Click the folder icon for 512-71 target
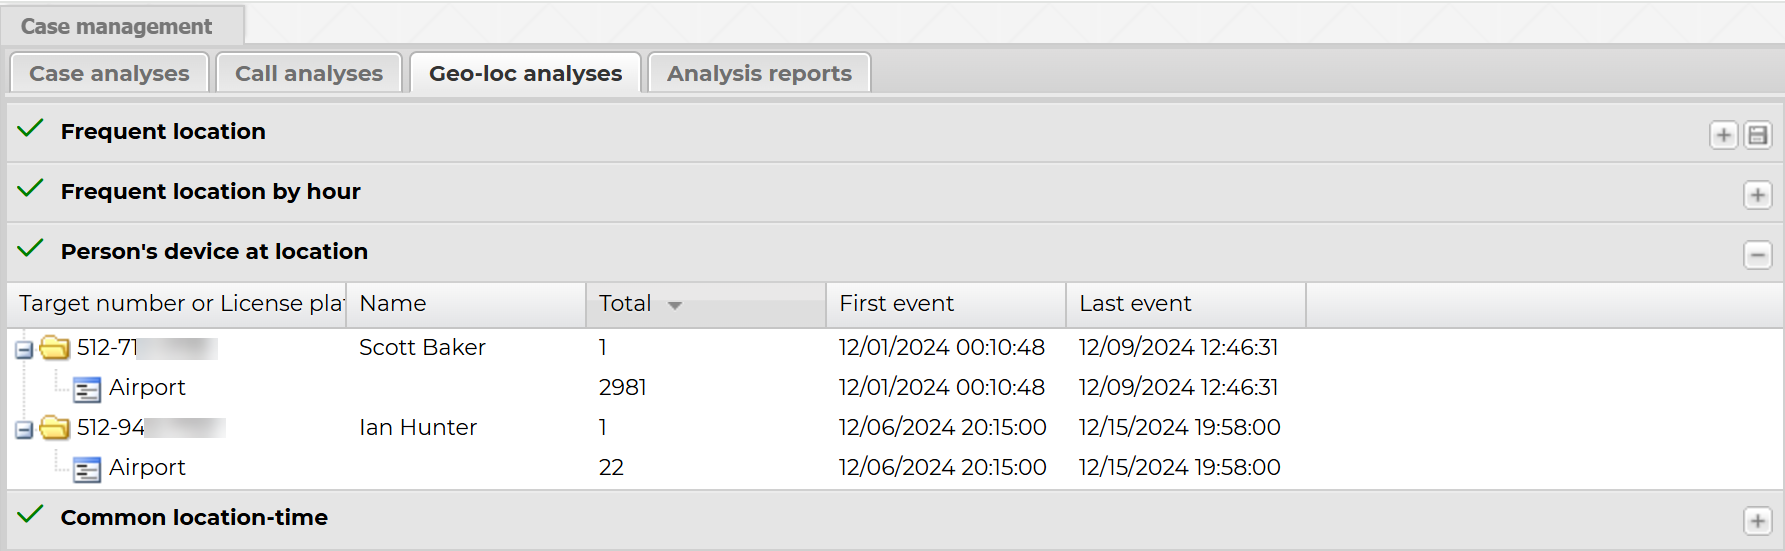The width and height of the screenshot is (1785, 551). pyautogui.click(x=55, y=347)
